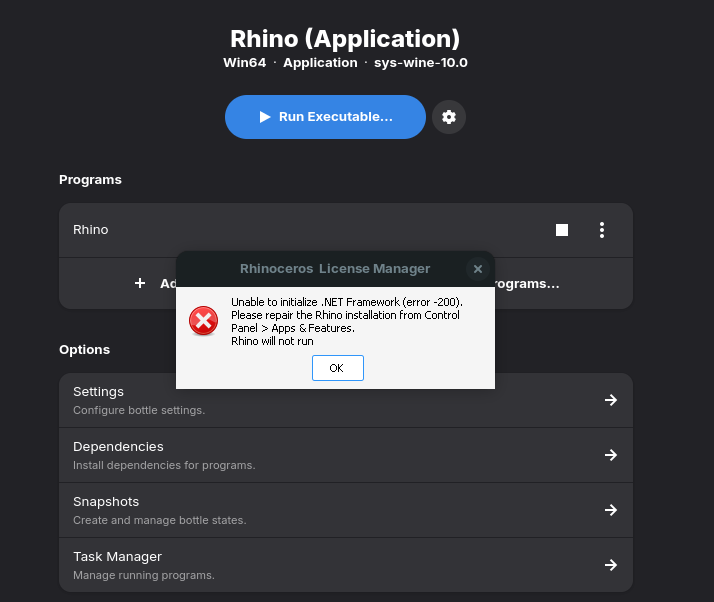The image size is (714, 602).
Task: Open the gear icon beside Run Executable
Action: [x=449, y=117]
